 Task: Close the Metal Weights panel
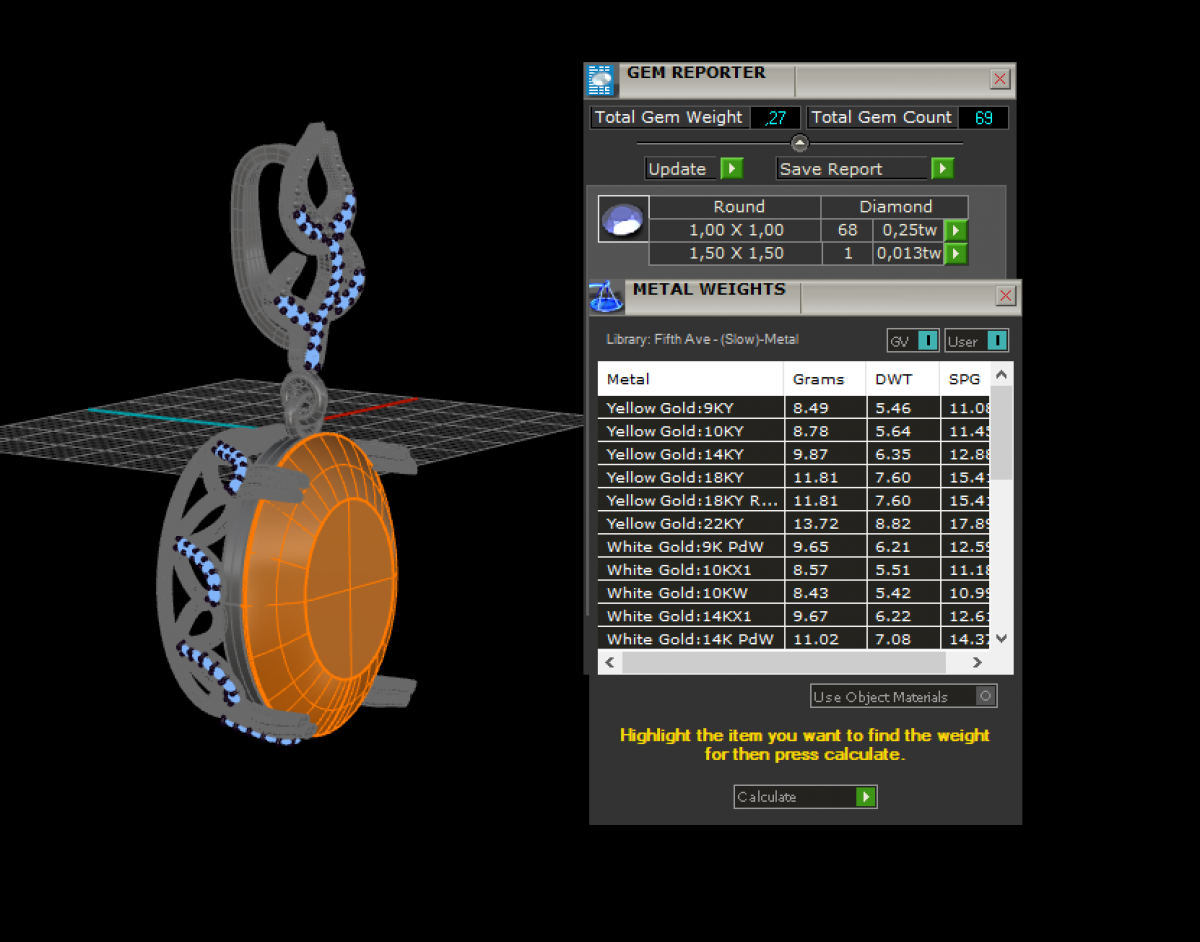click(1005, 296)
